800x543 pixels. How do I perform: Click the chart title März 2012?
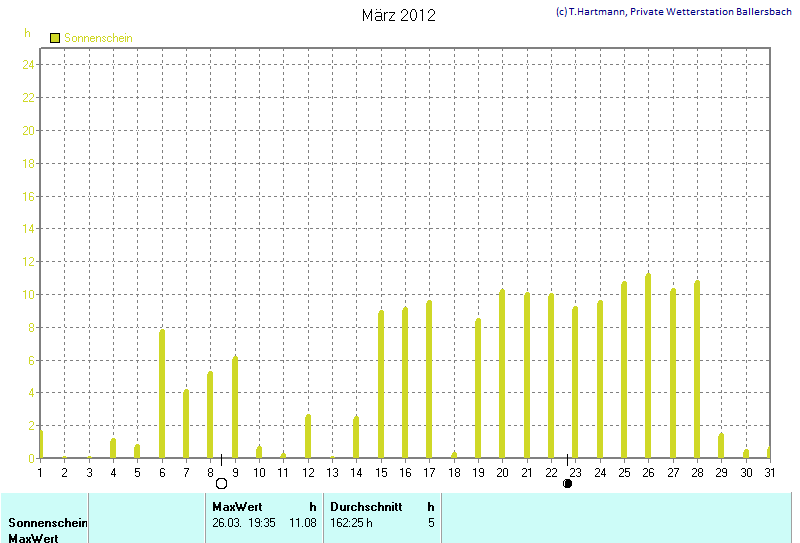coord(398,15)
